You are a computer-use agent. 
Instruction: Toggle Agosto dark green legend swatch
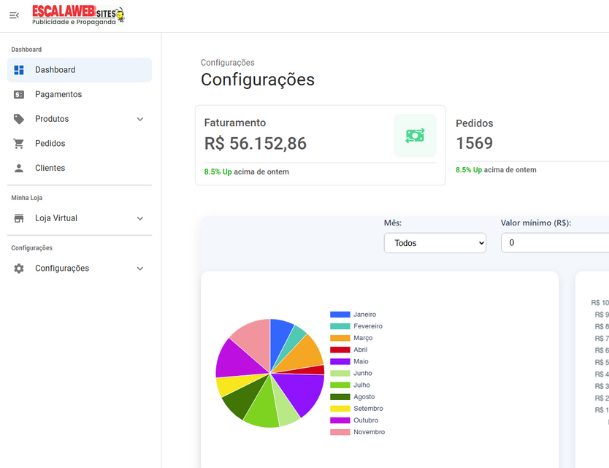(x=340, y=397)
